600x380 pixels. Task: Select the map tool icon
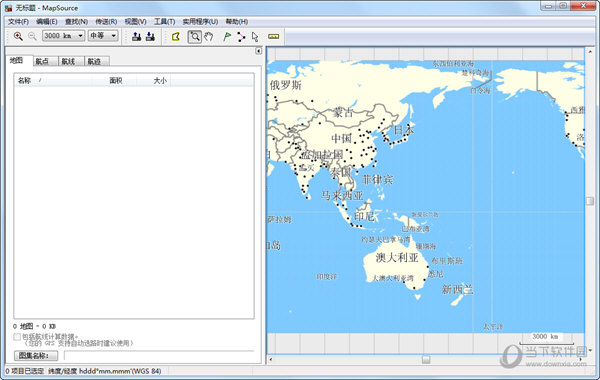(176, 37)
